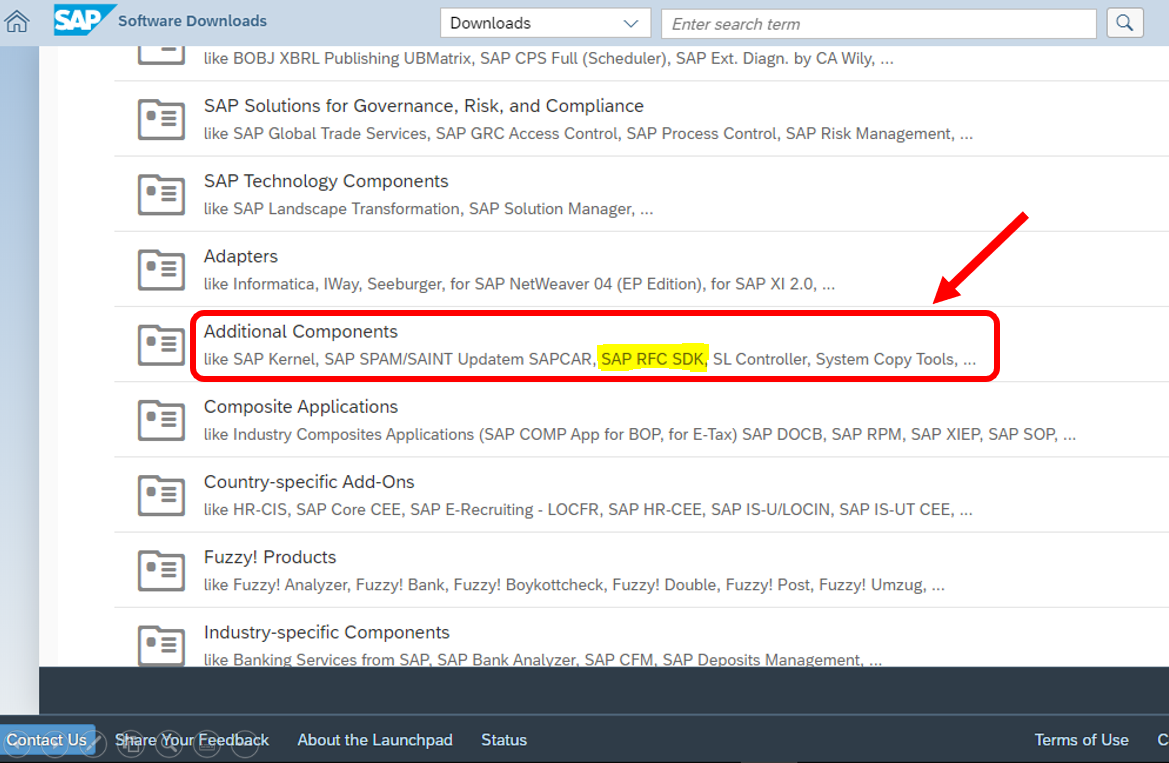Open the Adapters category
The image size is (1169, 763).
coord(241,257)
